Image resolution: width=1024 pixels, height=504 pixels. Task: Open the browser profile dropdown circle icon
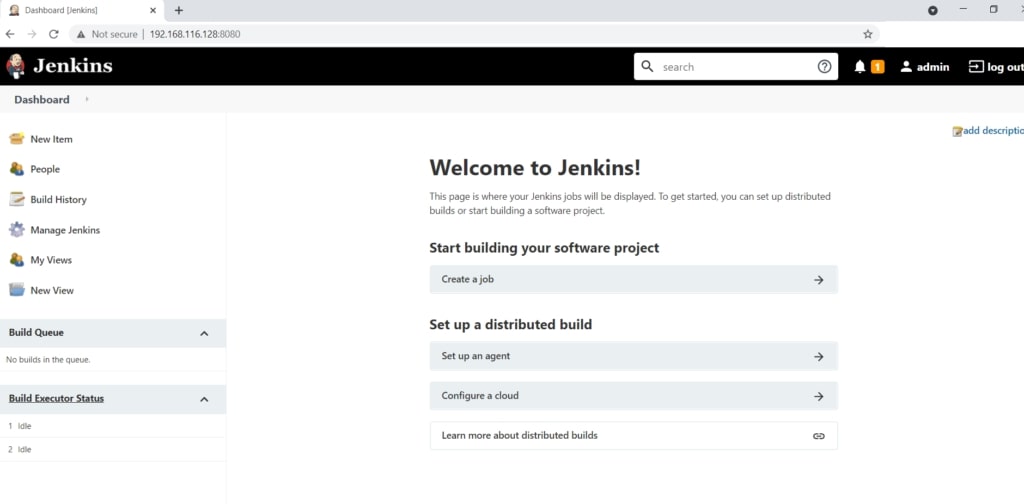coord(933,10)
